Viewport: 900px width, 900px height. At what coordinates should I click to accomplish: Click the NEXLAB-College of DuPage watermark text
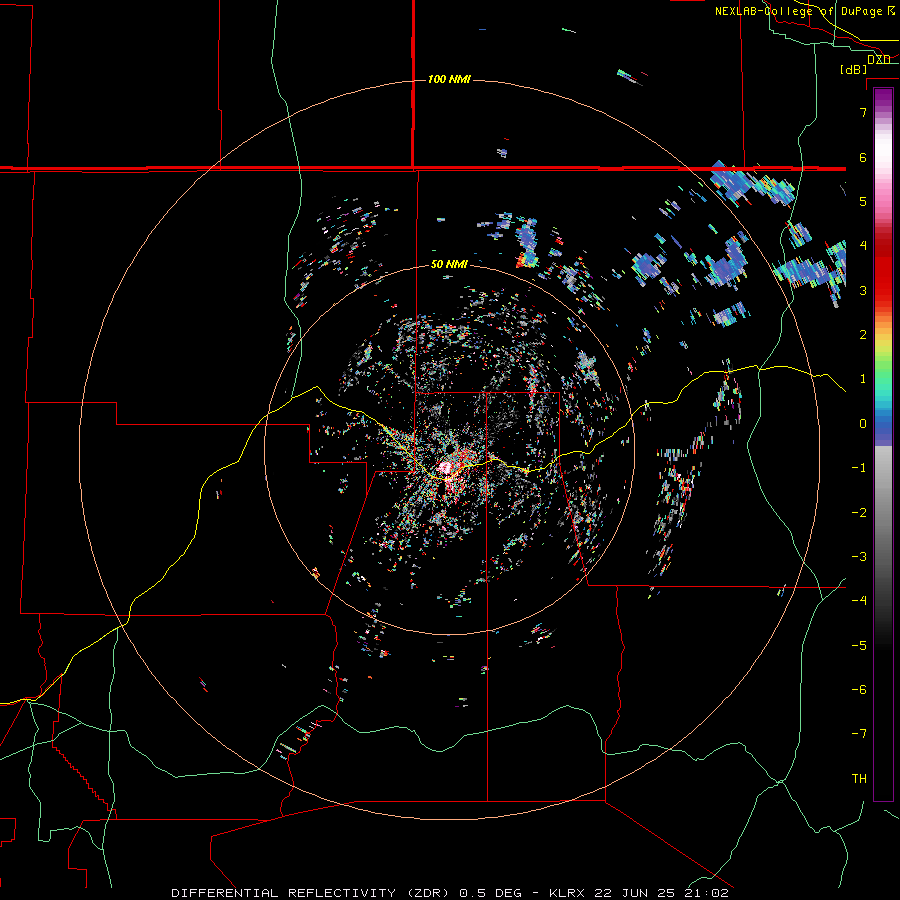click(805, 11)
